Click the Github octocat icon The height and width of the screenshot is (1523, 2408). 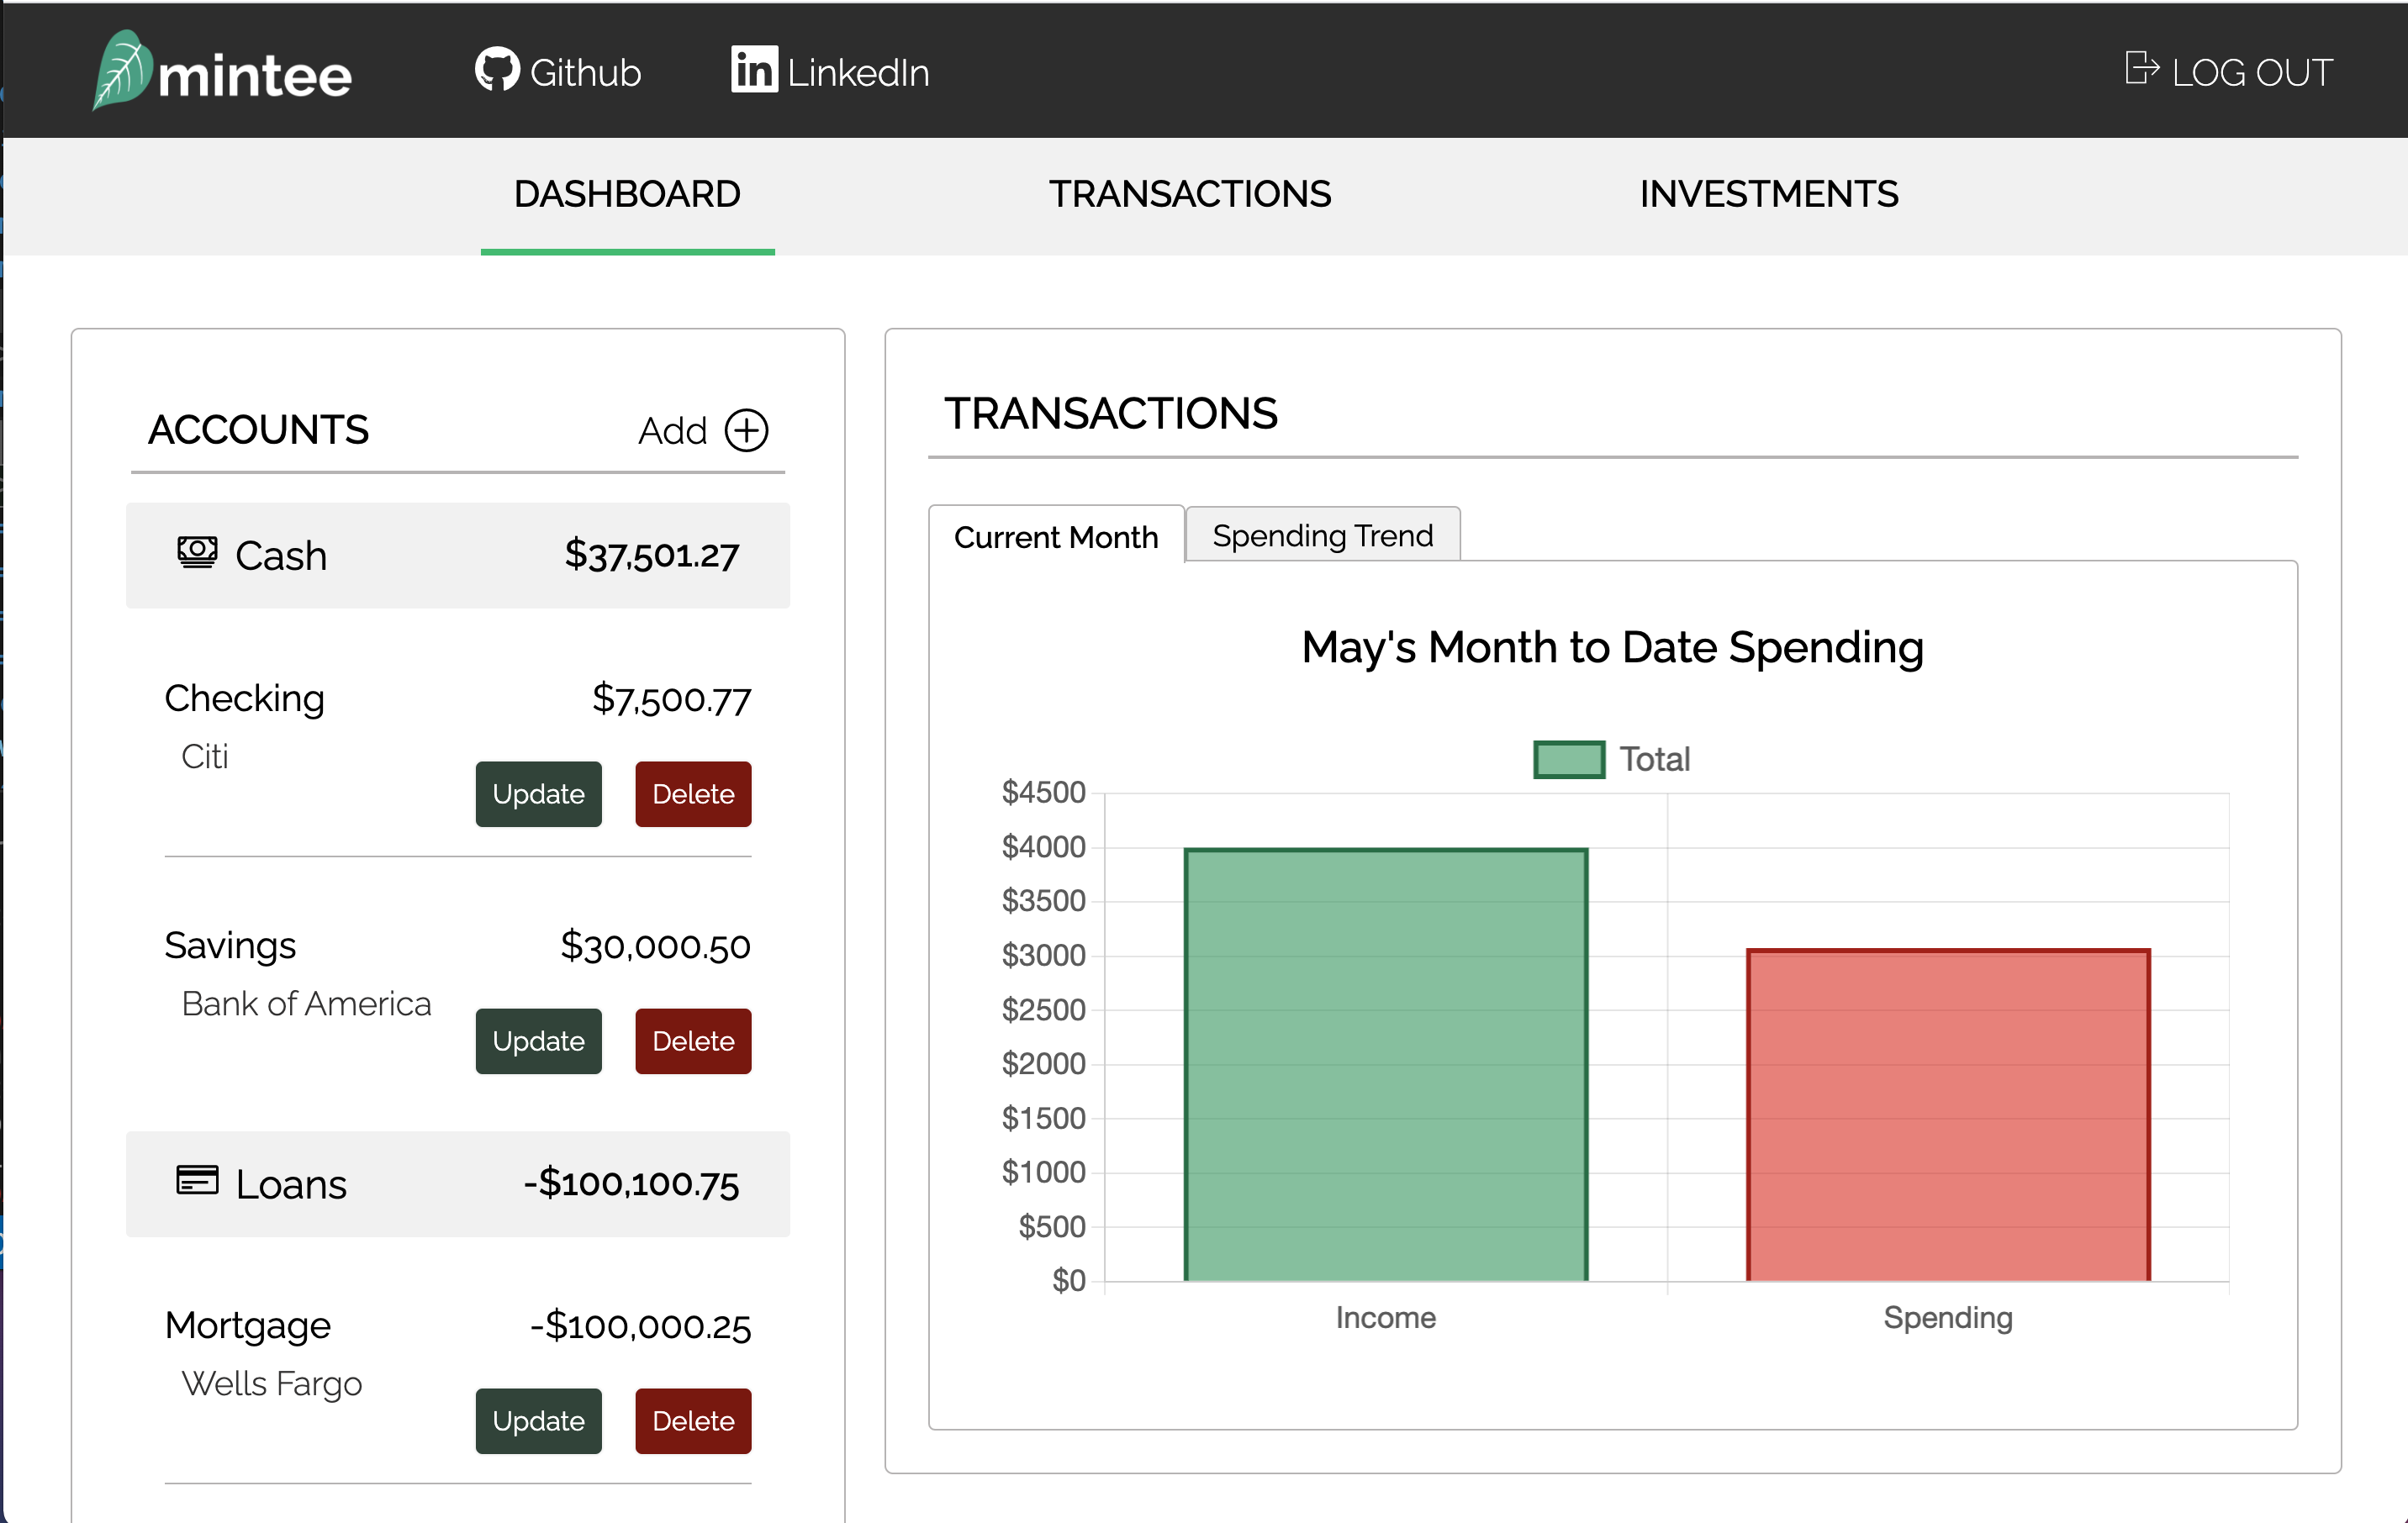click(497, 70)
